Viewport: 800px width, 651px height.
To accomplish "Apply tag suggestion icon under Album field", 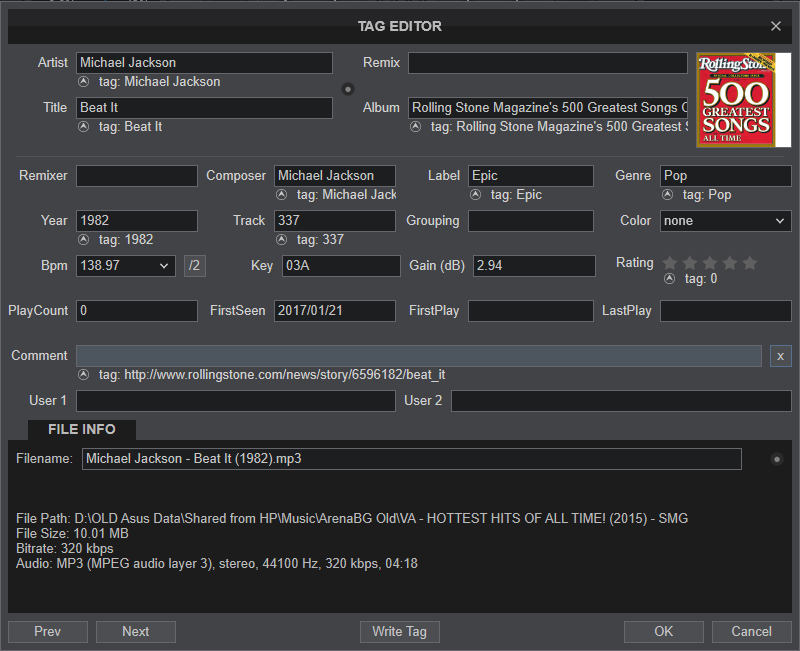I will click(416, 127).
